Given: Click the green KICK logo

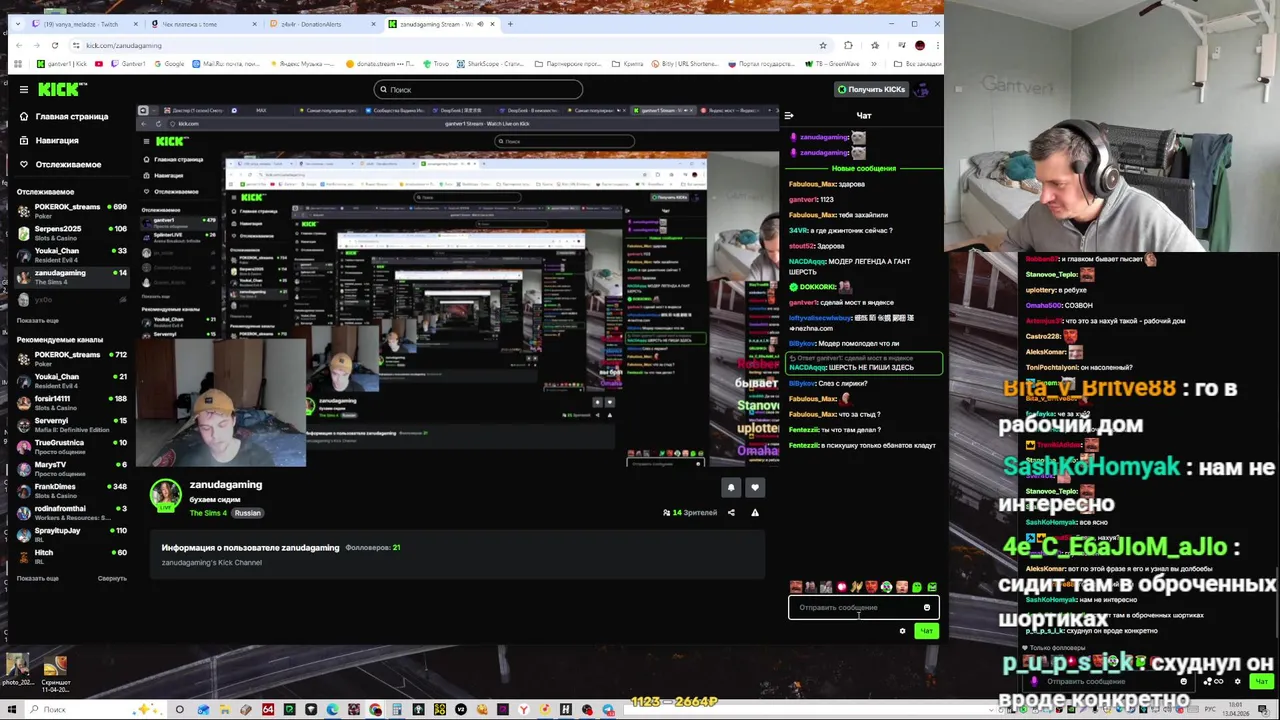Looking at the screenshot, I should coord(60,89).
